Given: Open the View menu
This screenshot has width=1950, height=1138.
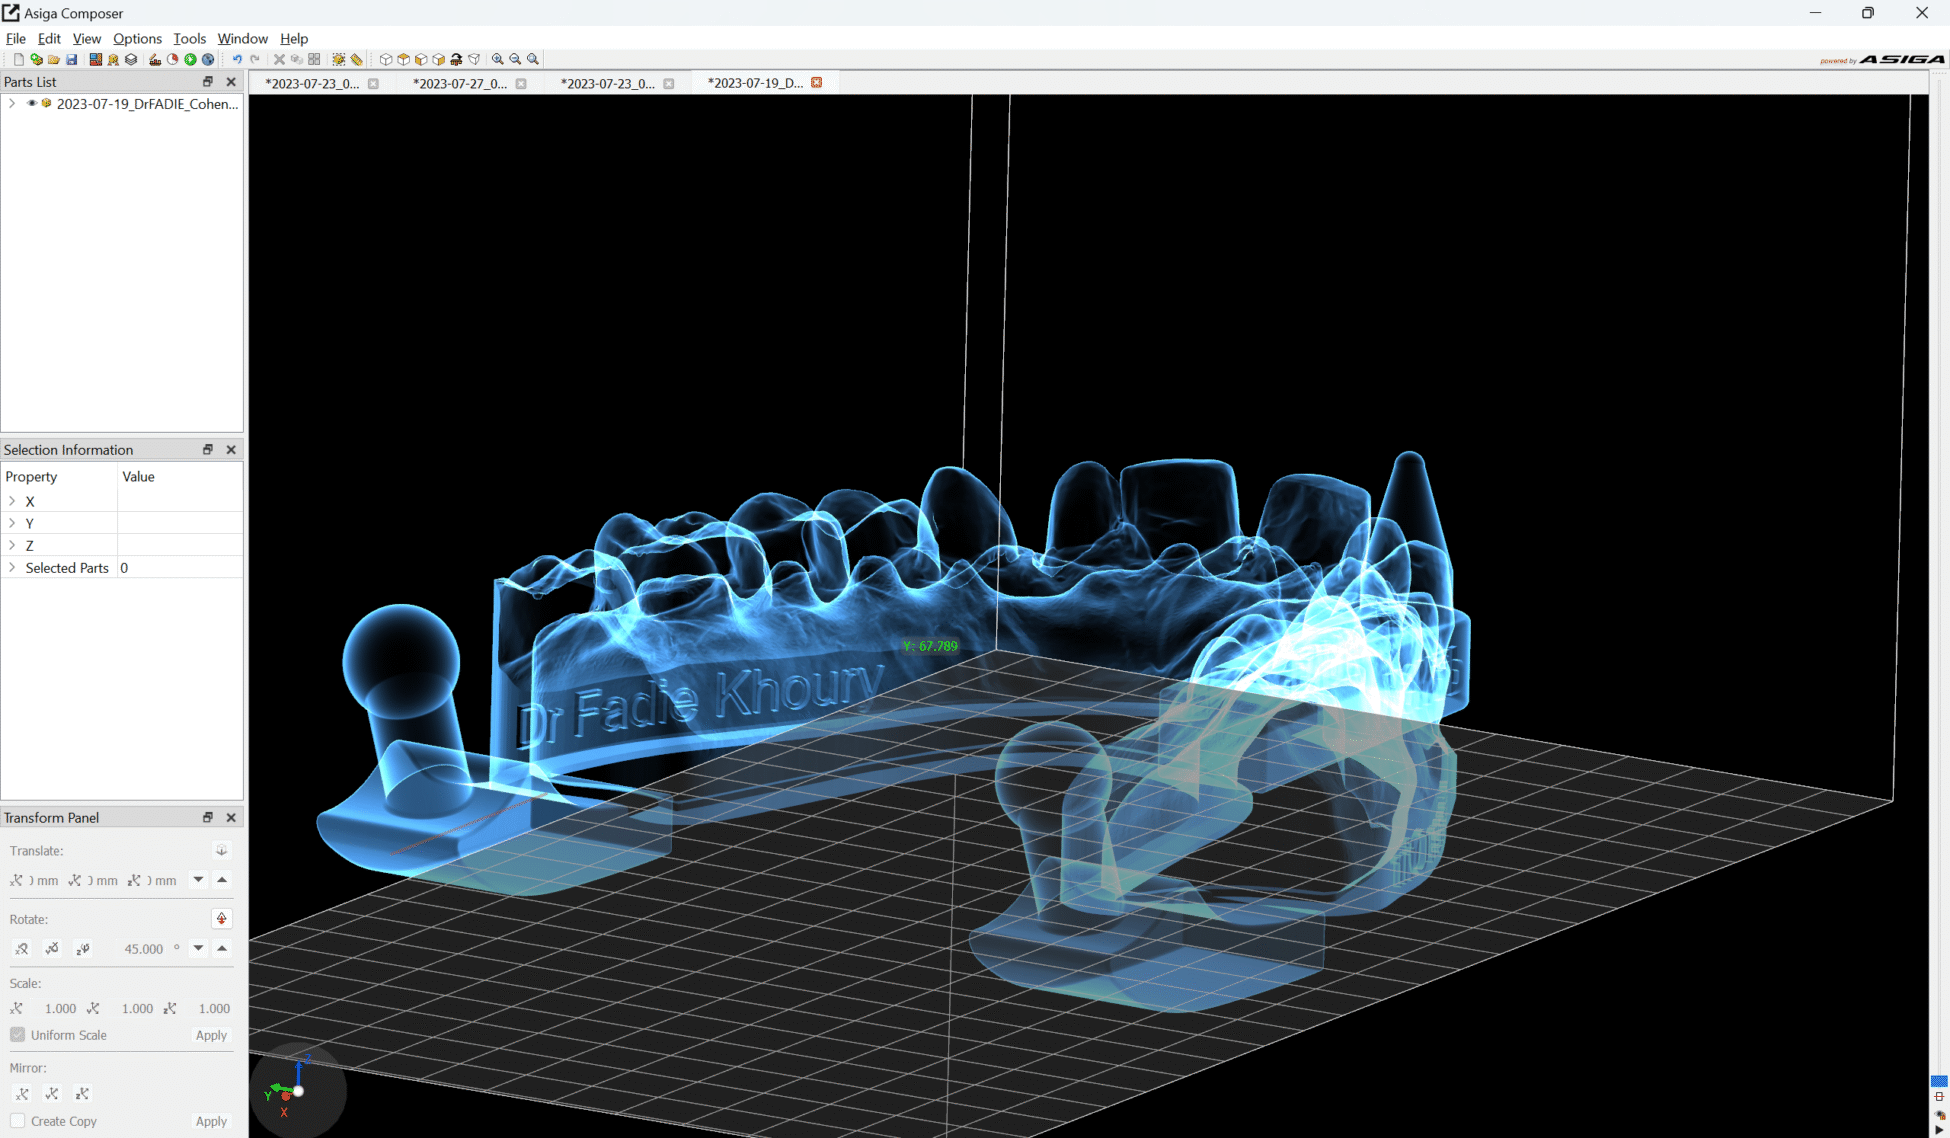Looking at the screenshot, I should (87, 38).
